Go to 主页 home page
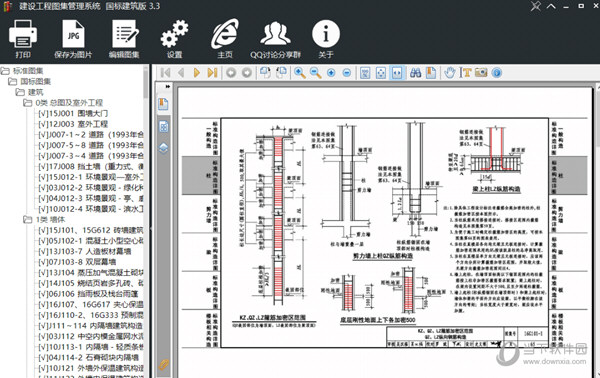Image resolution: width=600 pixels, height=378 pixels. point(225,39)
